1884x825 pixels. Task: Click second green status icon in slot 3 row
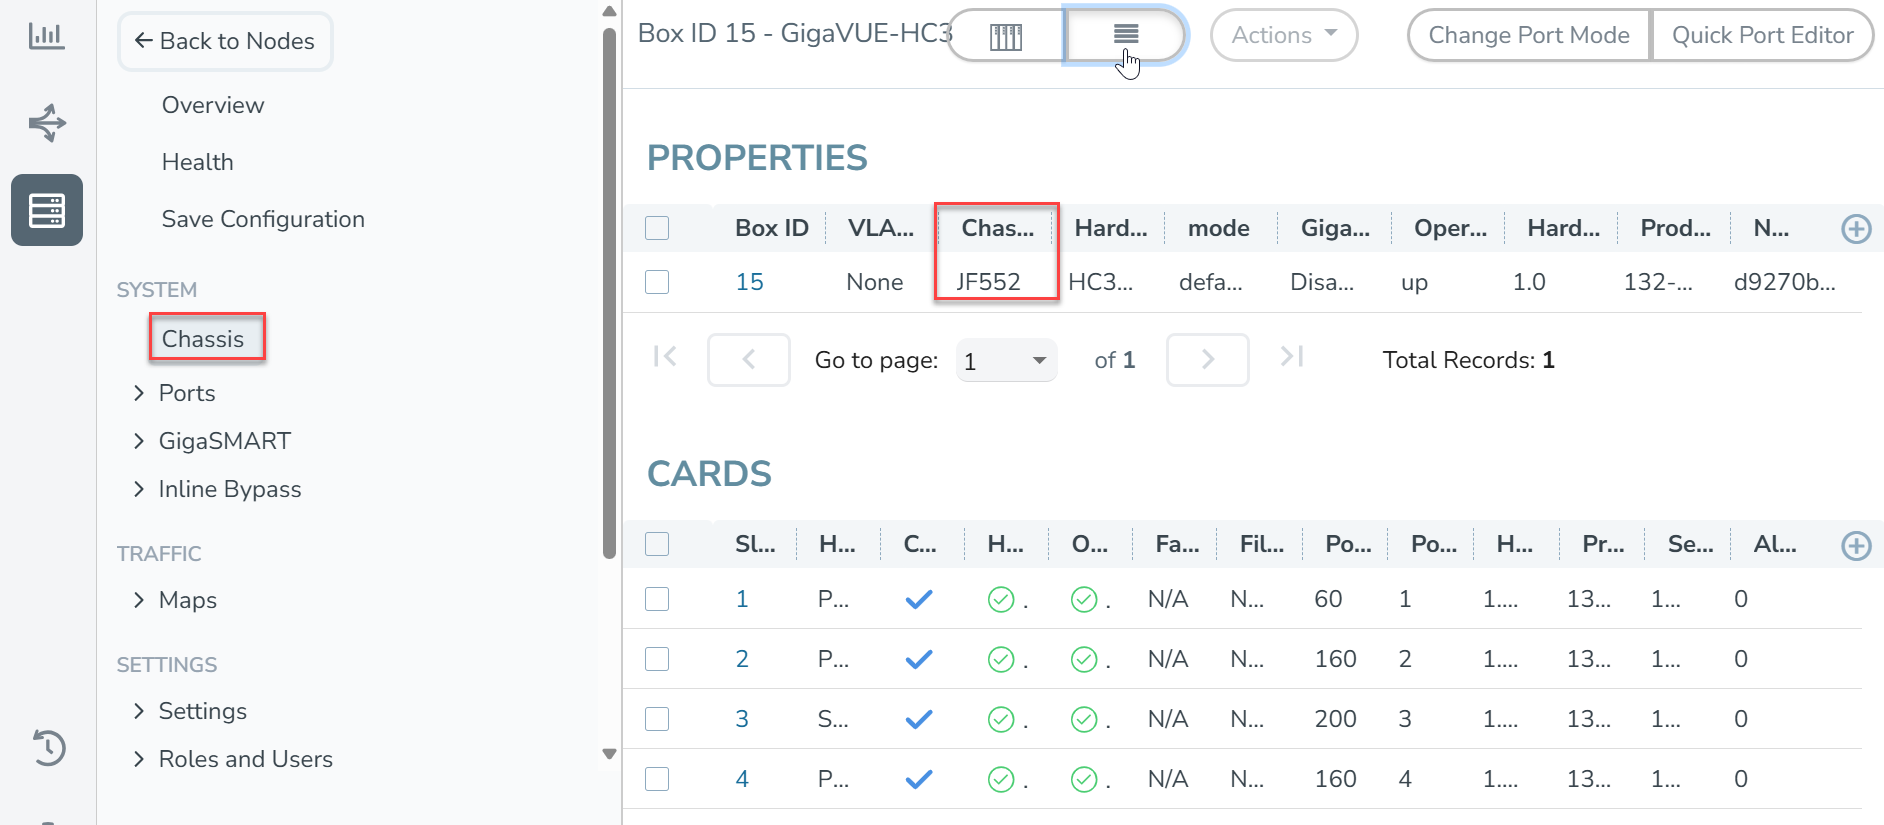coord(1084,719)
